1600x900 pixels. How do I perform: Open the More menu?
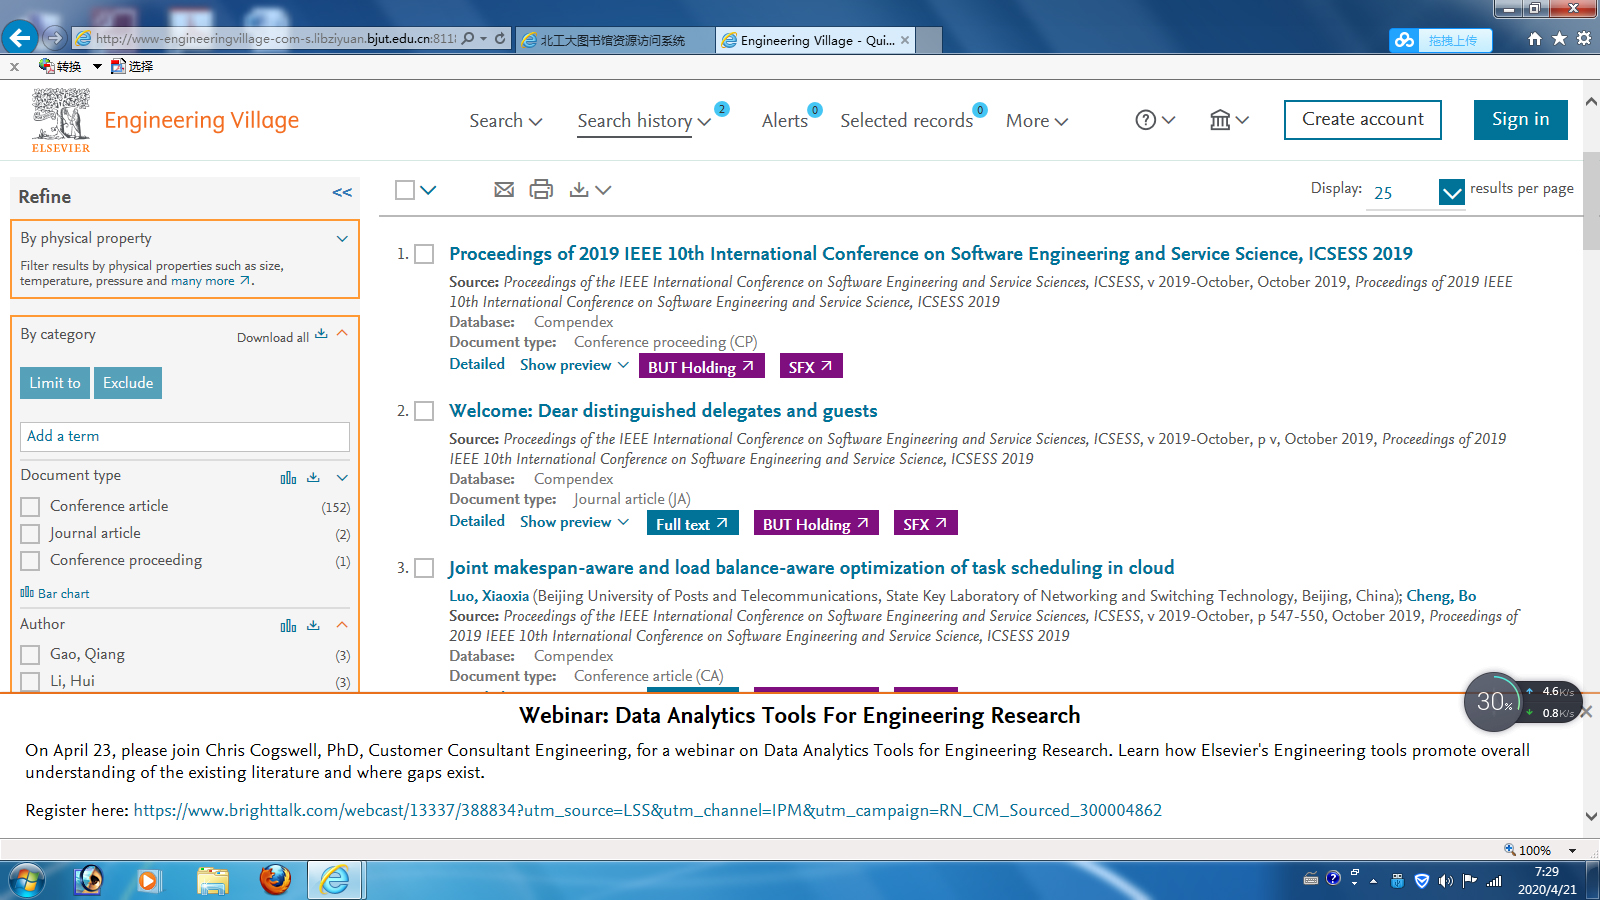pyautogui.click(x=1037, y=120)
